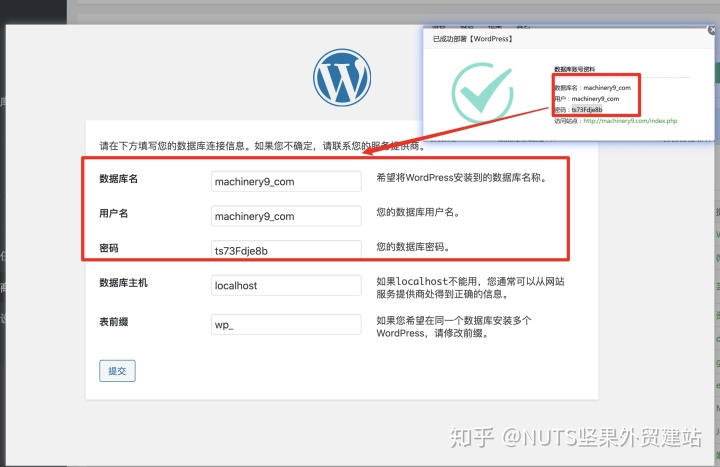Select the 表前缀 label
720x467 pixels.
pyautogui.click(x=113, y=321)
